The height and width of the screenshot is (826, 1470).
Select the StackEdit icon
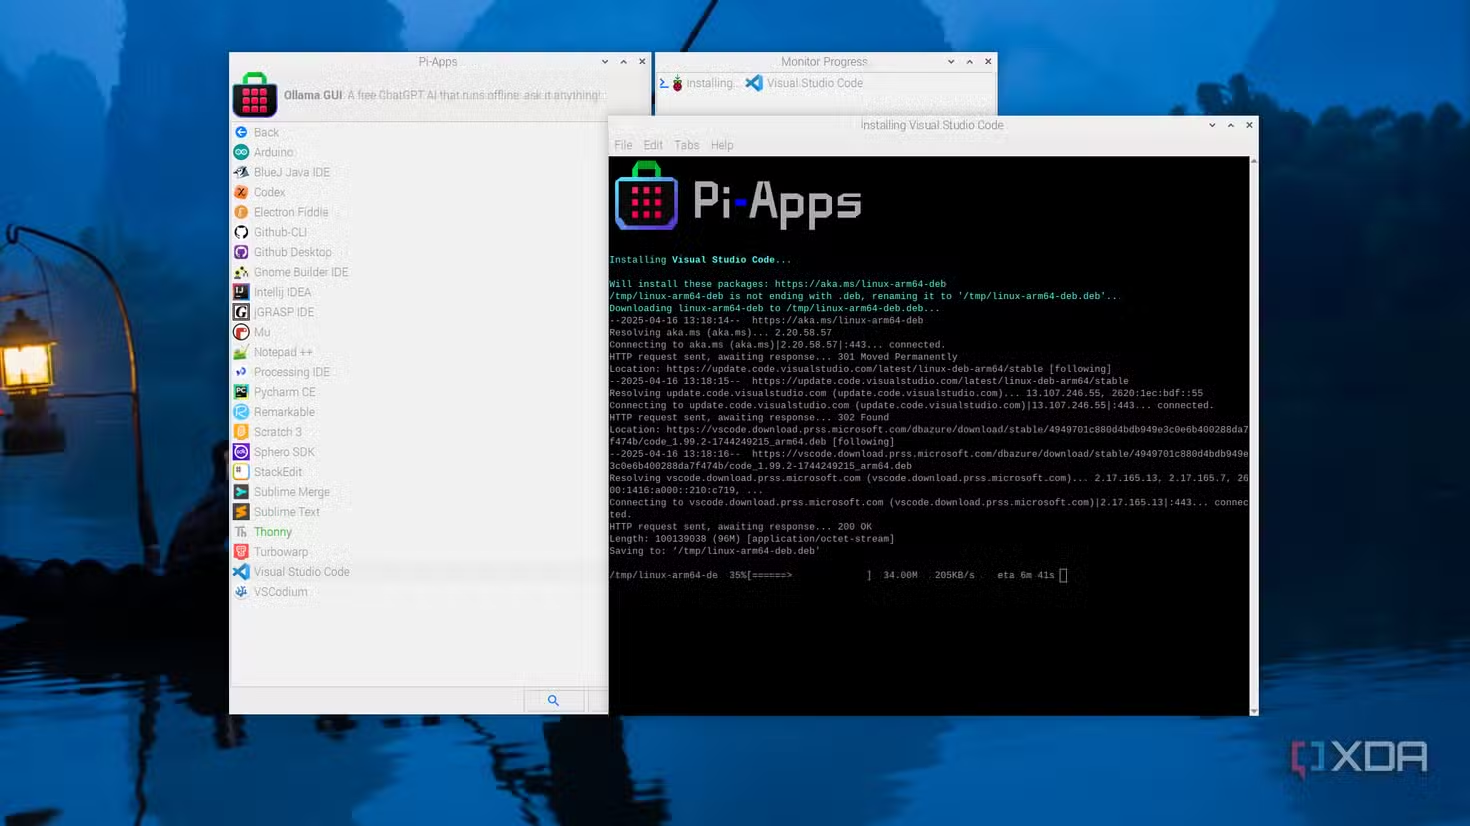coord(241,472)
